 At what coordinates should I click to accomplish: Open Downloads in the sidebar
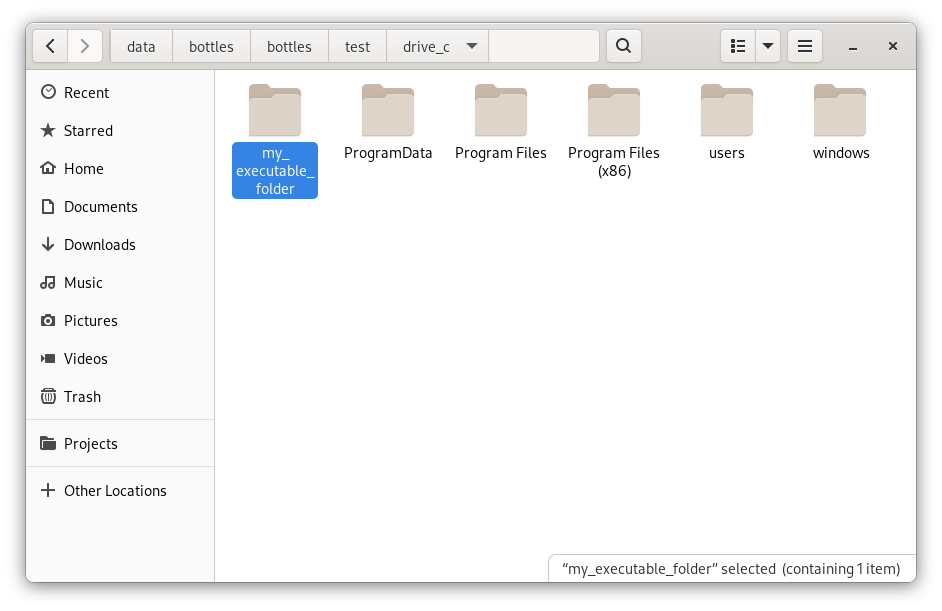120,245
